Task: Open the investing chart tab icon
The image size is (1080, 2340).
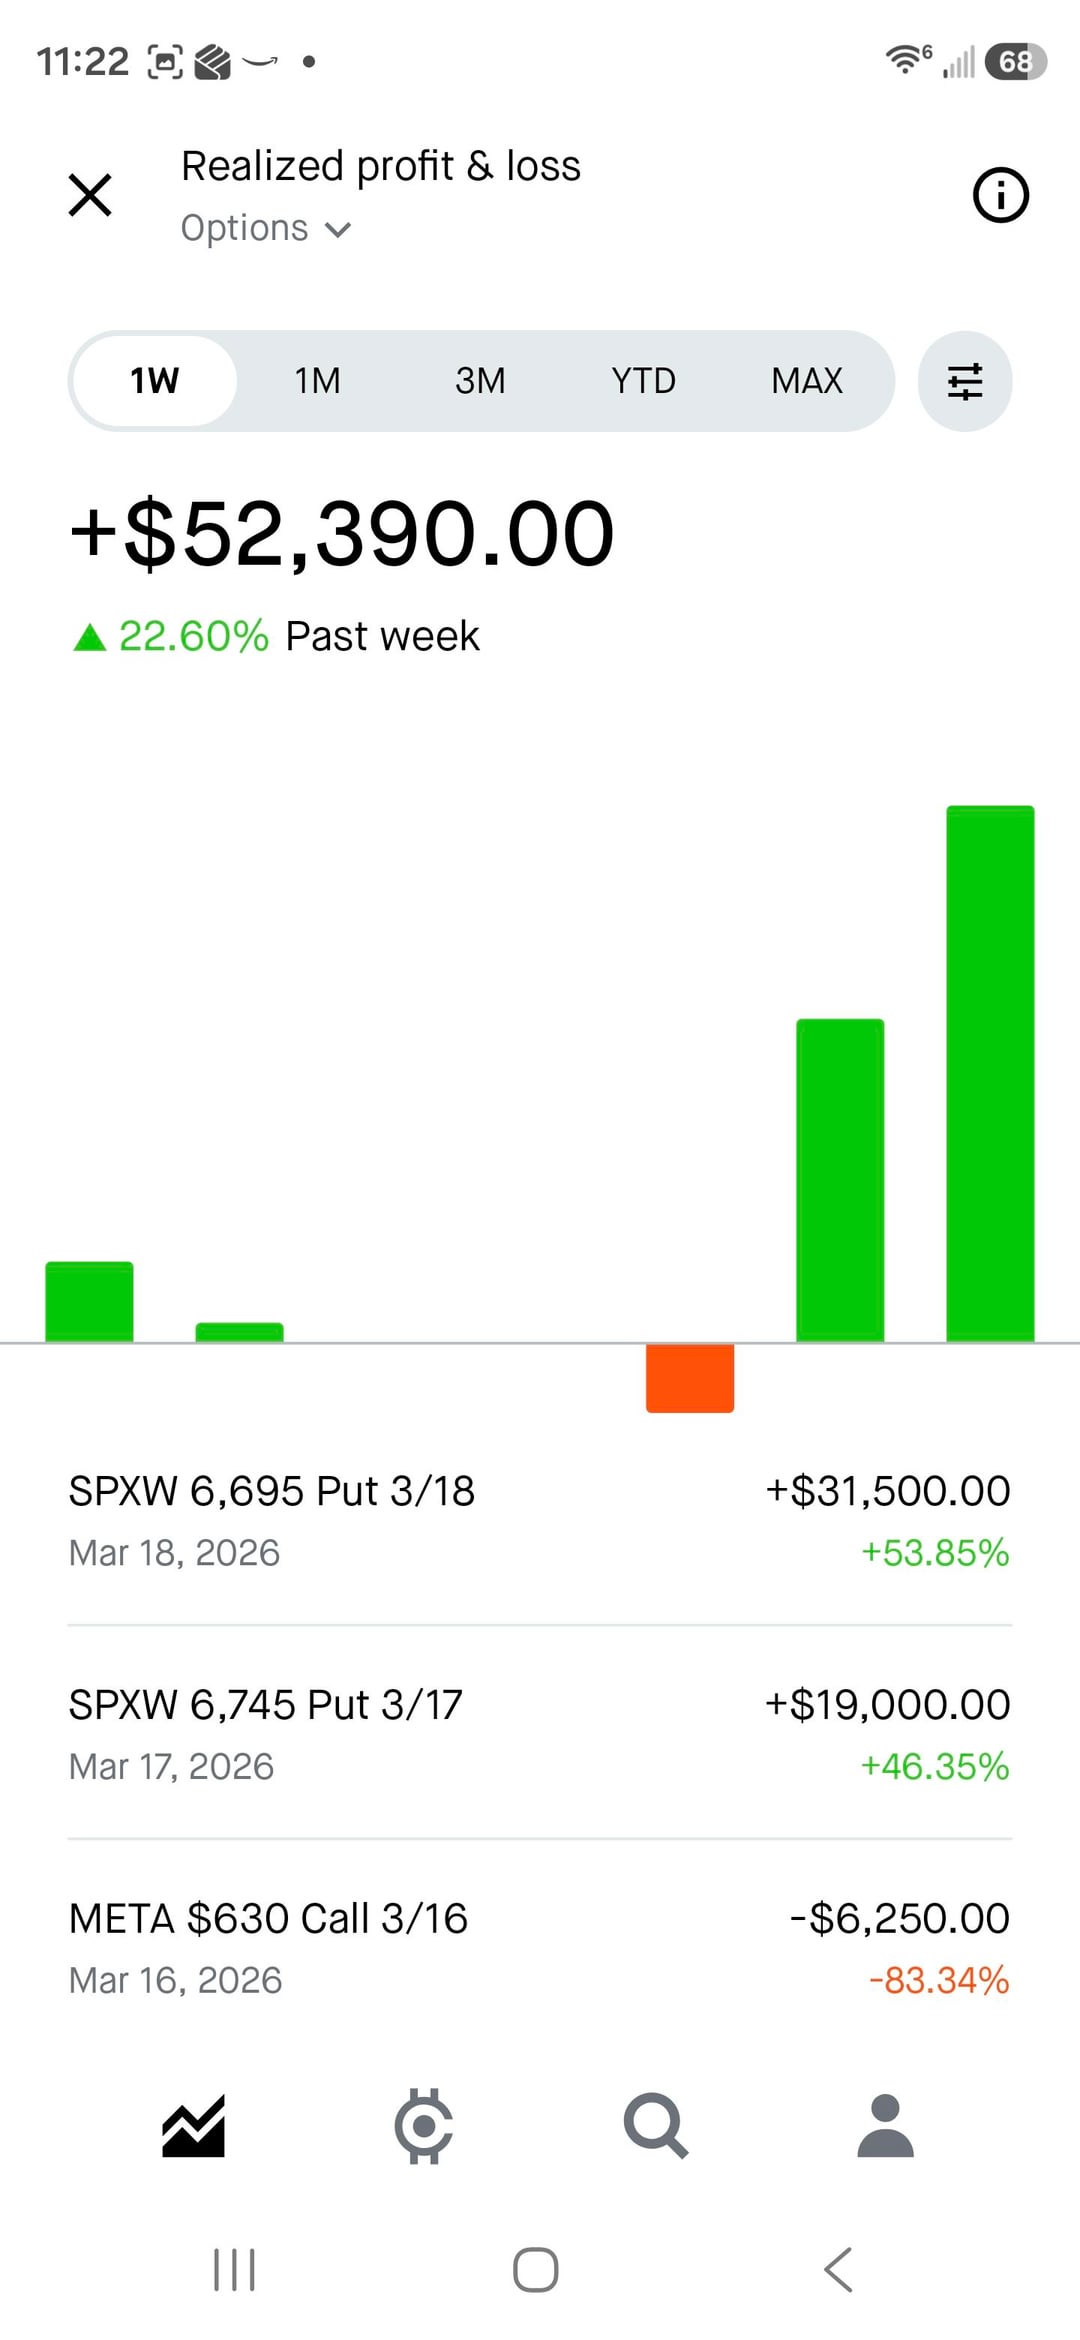Action: [x=194, y=2125]
